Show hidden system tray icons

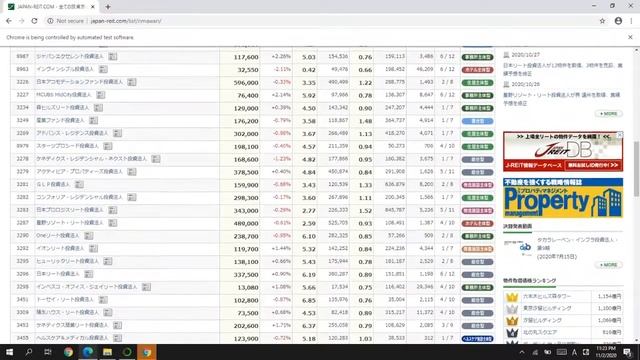click(x=522, y=352)
